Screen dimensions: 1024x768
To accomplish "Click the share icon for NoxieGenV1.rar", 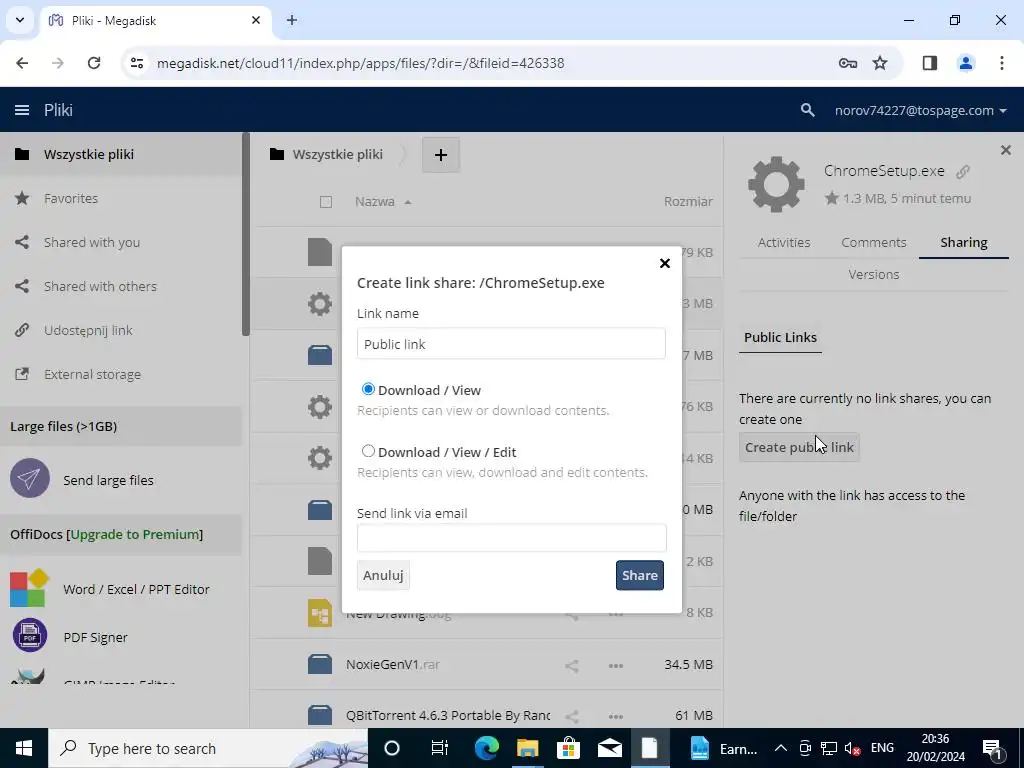I will click(571, 665).
